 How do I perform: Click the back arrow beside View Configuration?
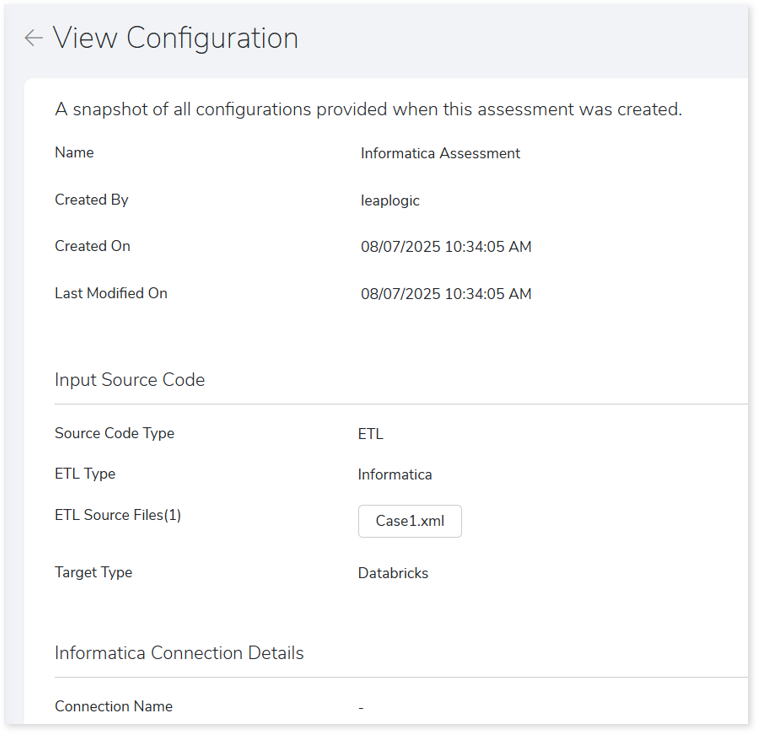(33, 38)
